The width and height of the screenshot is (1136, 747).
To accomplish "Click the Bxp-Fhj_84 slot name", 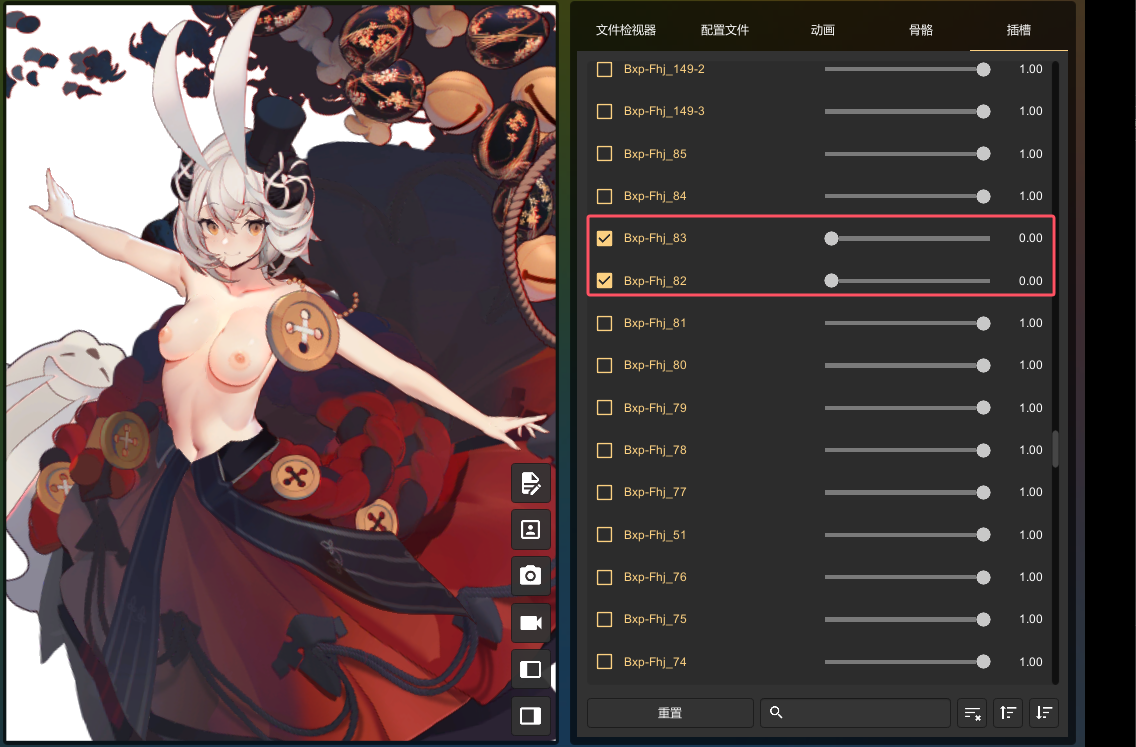I will 655,196.
